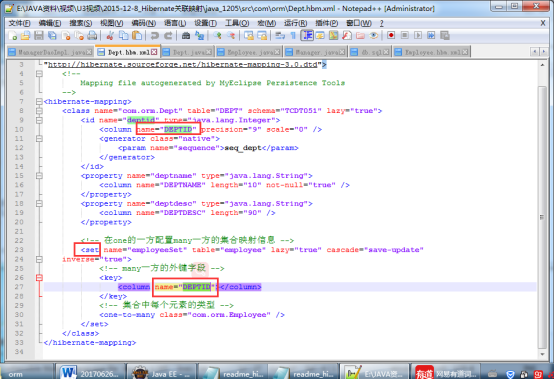554x380 pixels.
Task: Click the tab bar scroll-left arrow
Action: coord(535,52)
